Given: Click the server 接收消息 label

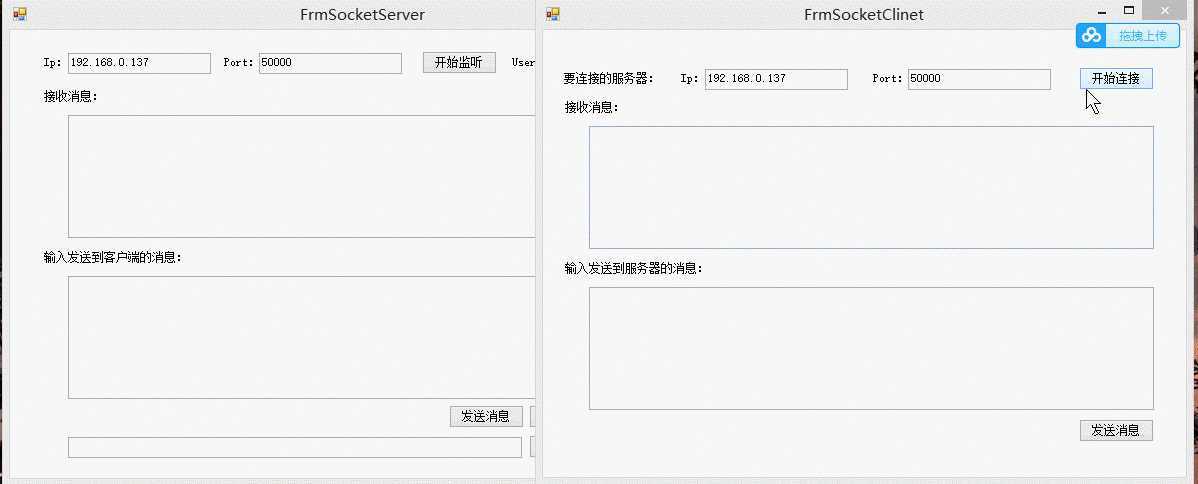Looking at the screenshot, I should pos(71,96).
